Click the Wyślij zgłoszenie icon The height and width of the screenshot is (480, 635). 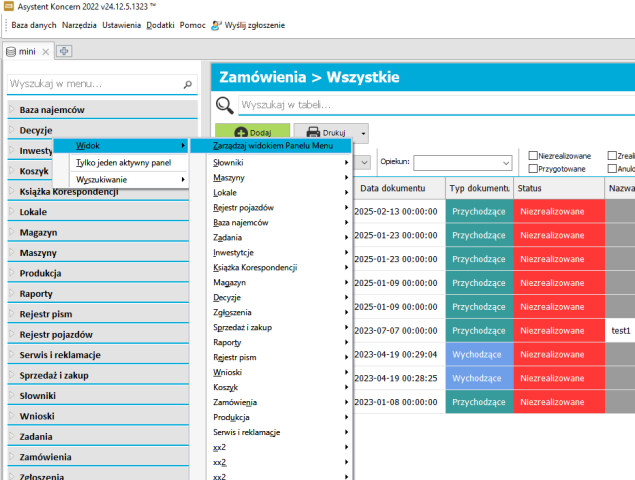(216, 26)
